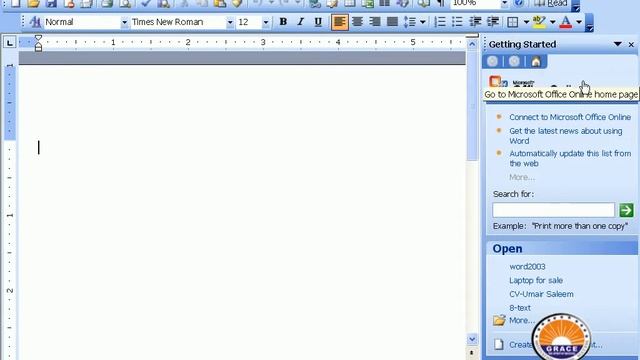Click the First Line Indent marker on the ruler

[38, 38]
